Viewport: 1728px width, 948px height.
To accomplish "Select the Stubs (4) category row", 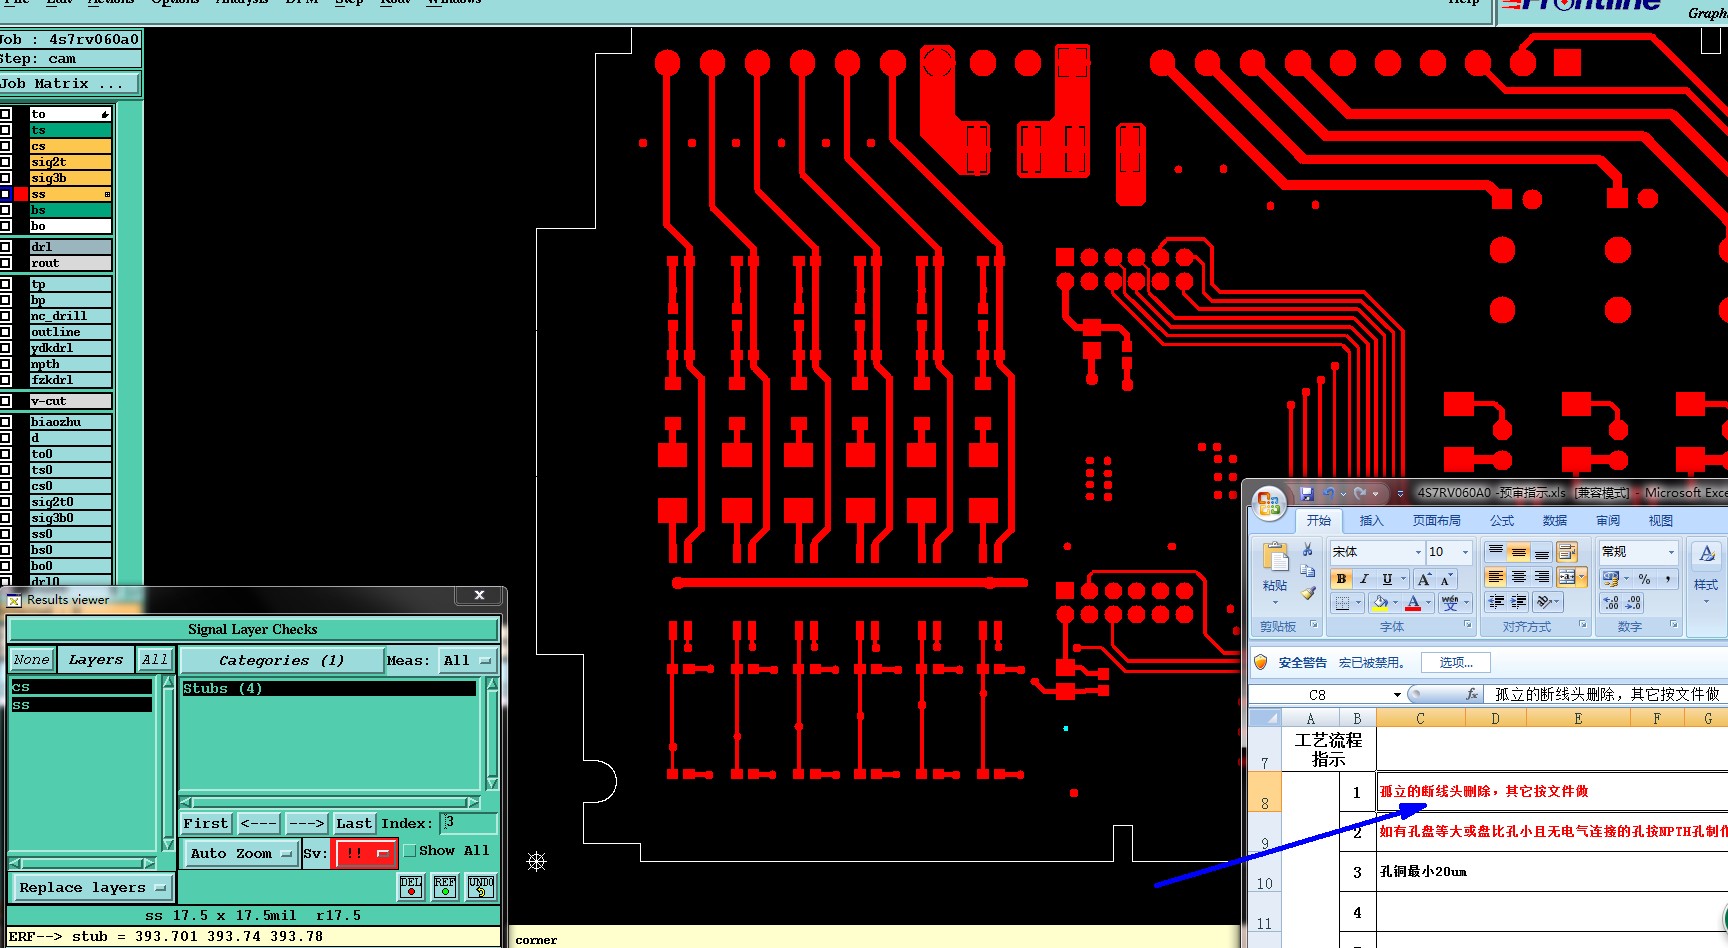I will click(x=329, y=689).
